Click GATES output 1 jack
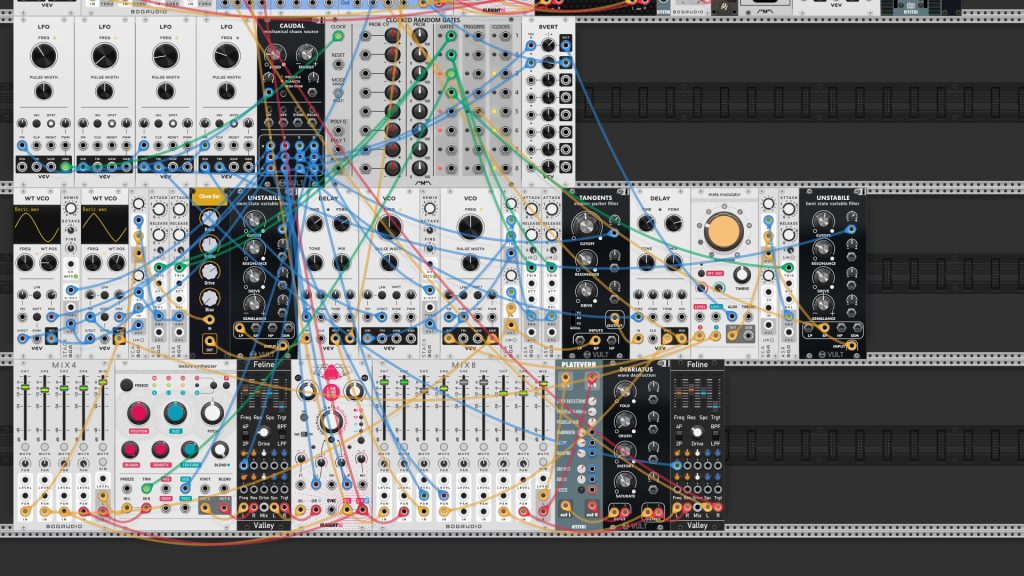The height and width of the screenshot is (576, 1024). click(451, 37)
